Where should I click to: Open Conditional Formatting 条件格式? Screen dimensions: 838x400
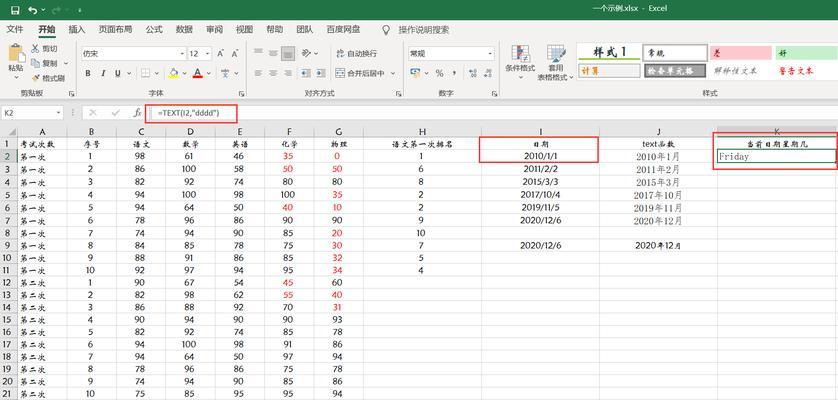point(521,63)
